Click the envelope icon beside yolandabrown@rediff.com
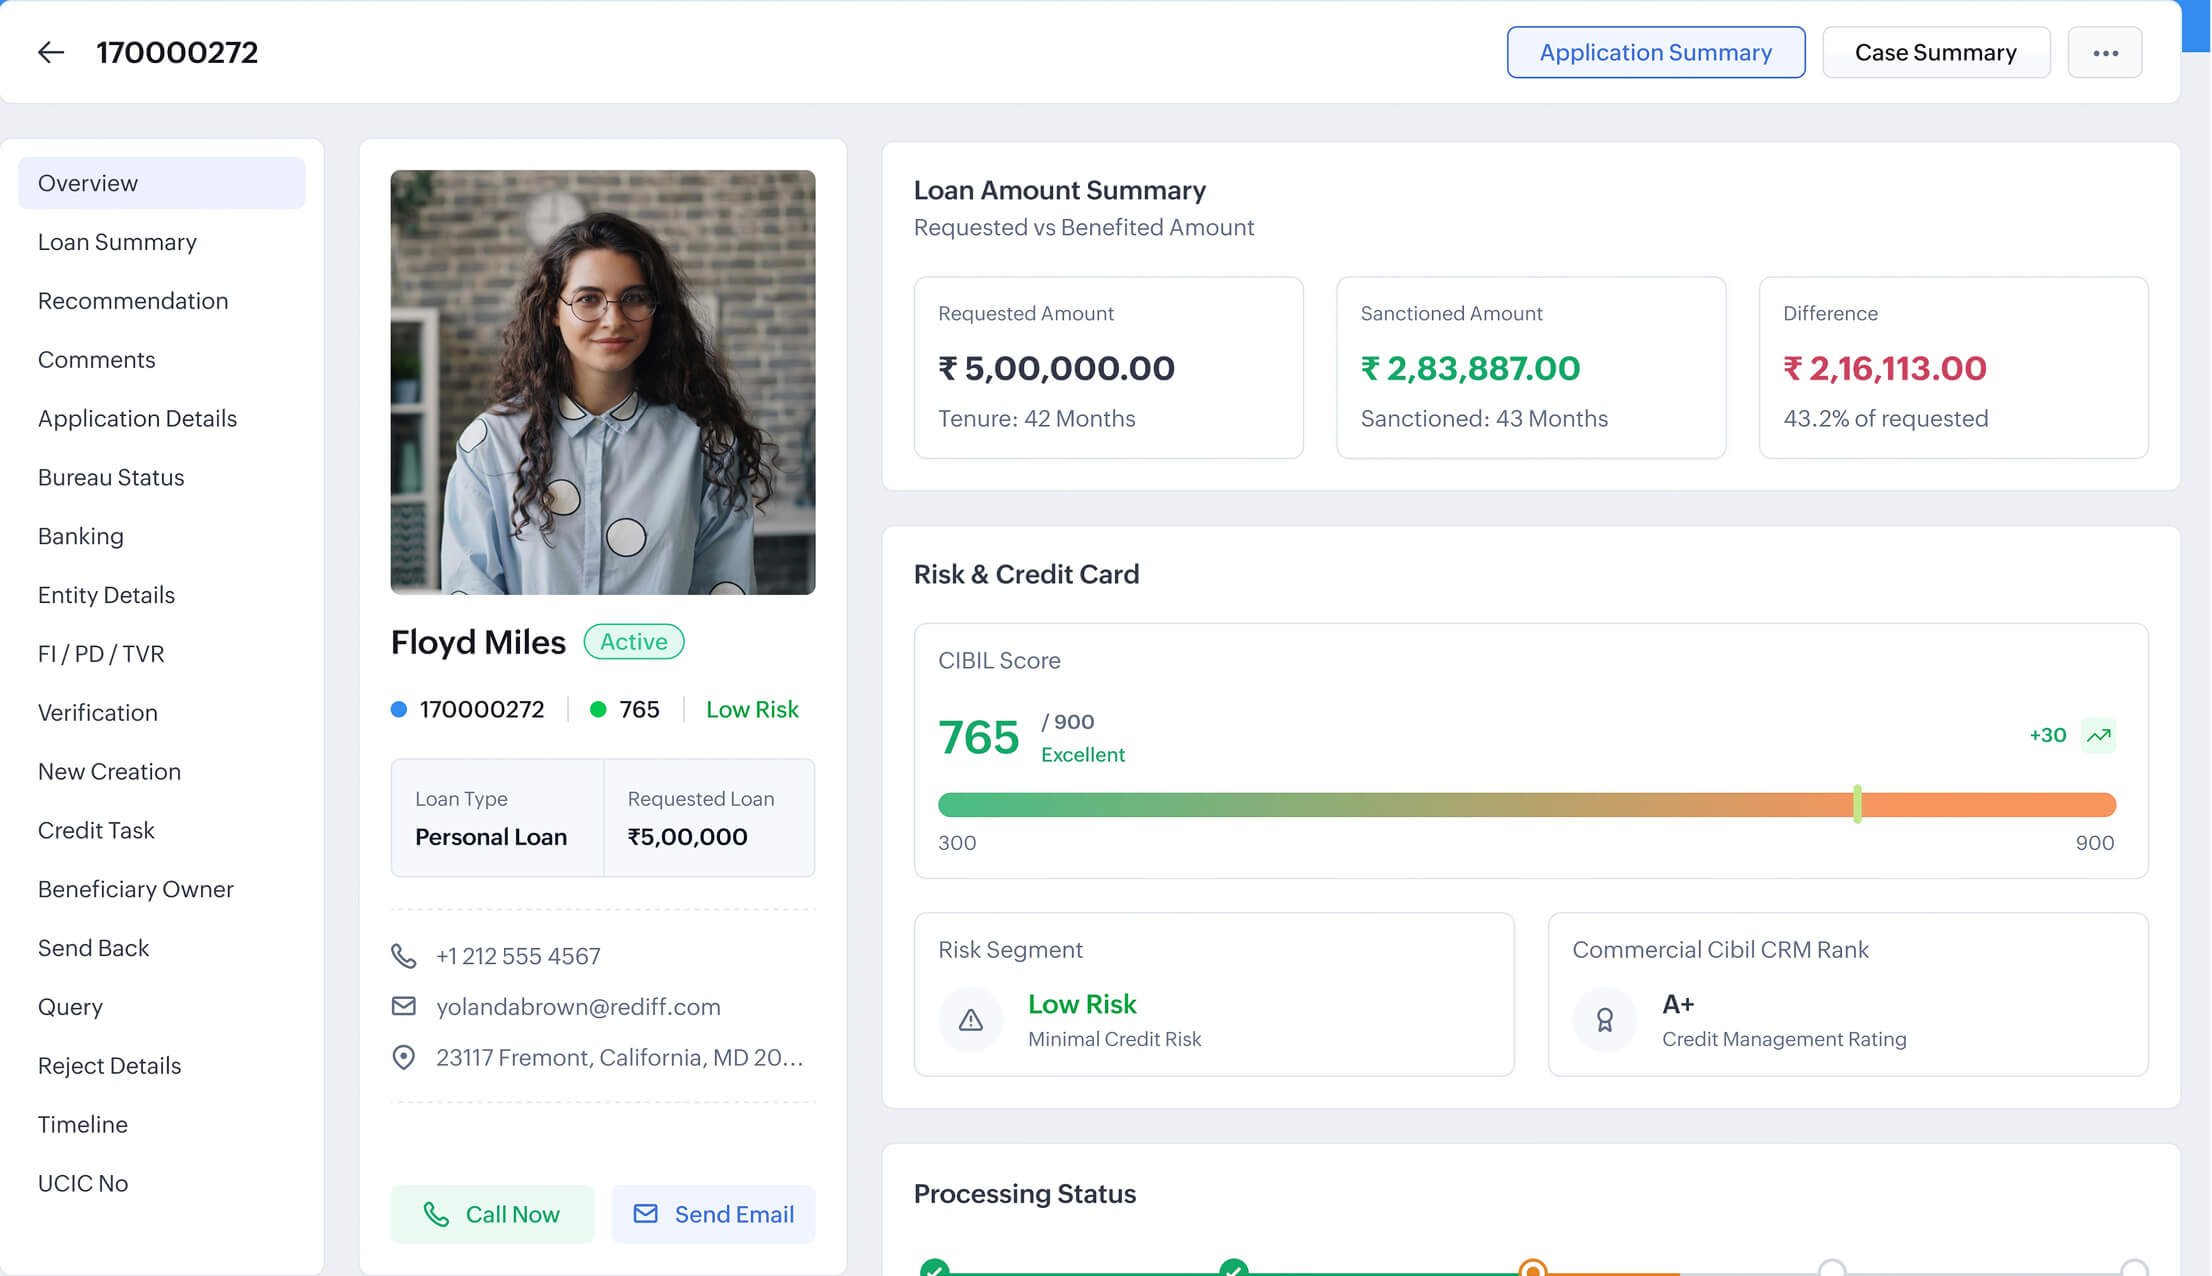 (403, 1006)
